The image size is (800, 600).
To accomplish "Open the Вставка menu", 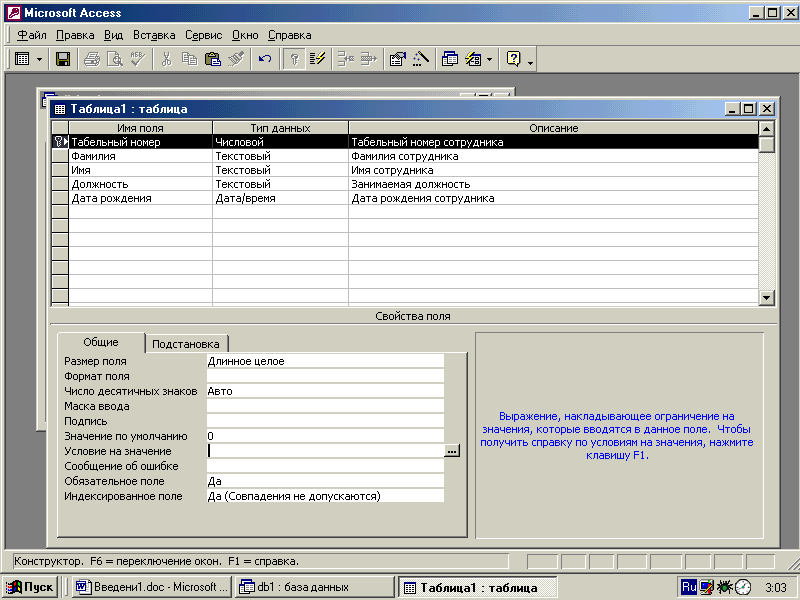I will click(x=154, y=35).
